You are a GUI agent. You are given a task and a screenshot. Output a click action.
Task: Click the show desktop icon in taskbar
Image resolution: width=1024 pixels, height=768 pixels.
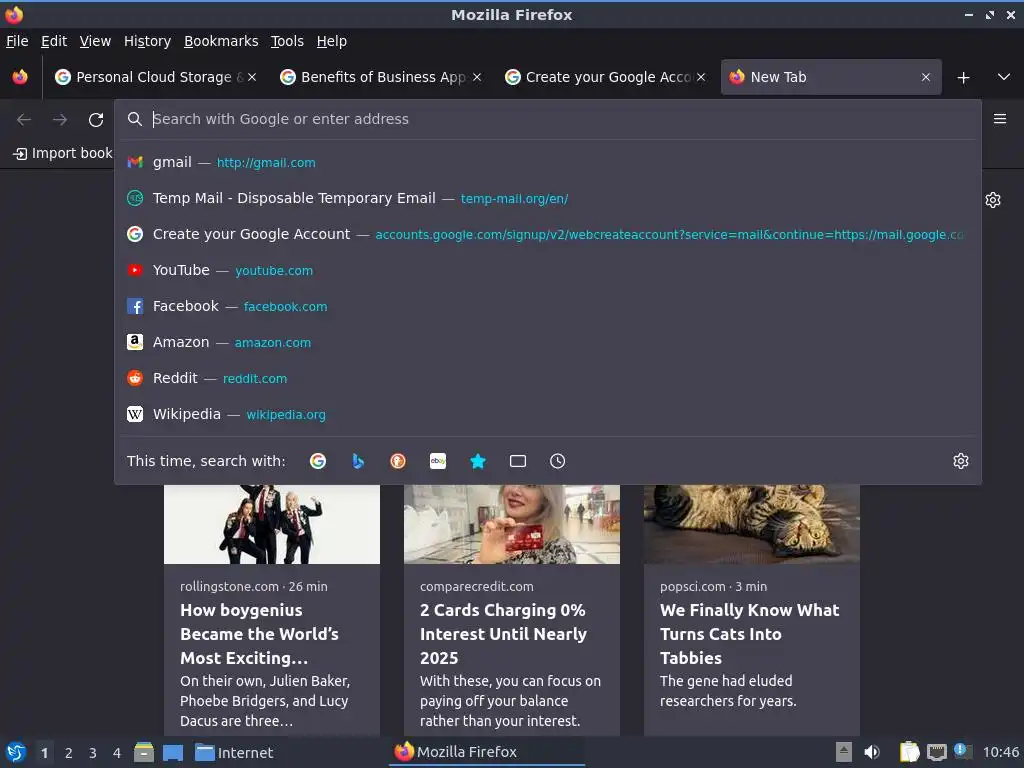(x=172, y=753)
